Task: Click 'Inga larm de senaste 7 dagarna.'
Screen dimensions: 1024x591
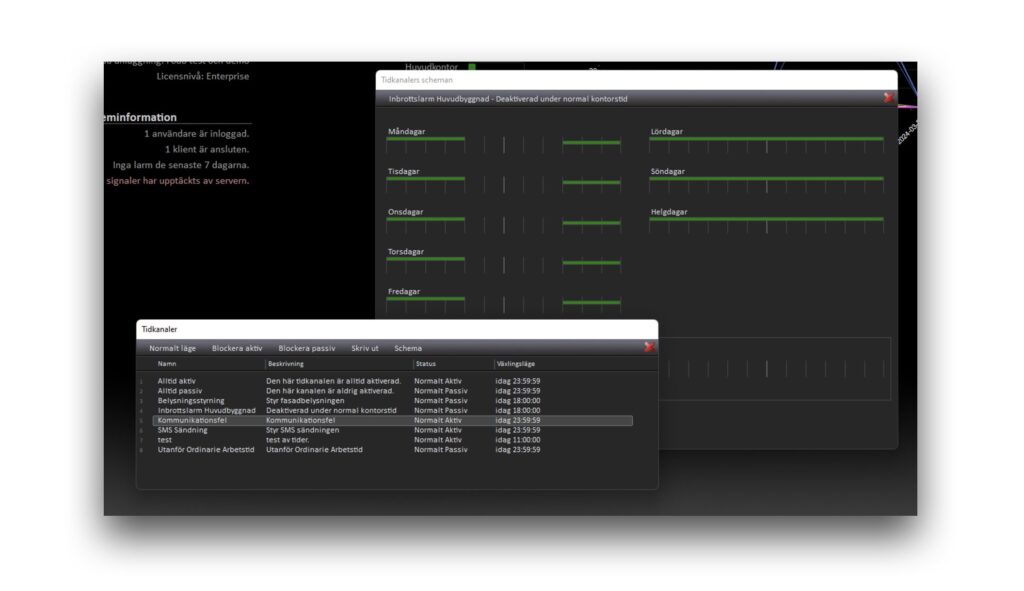Action: [x=181, y=165]
